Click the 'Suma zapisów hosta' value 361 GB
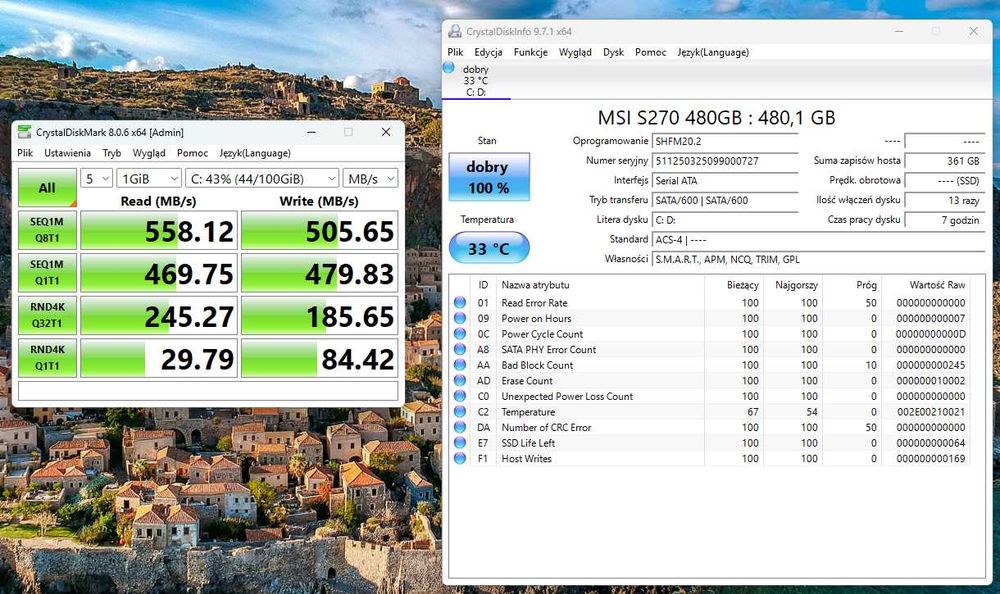Screen dimensions: 1000x594 pyautogui.click(x=944, y=161)
